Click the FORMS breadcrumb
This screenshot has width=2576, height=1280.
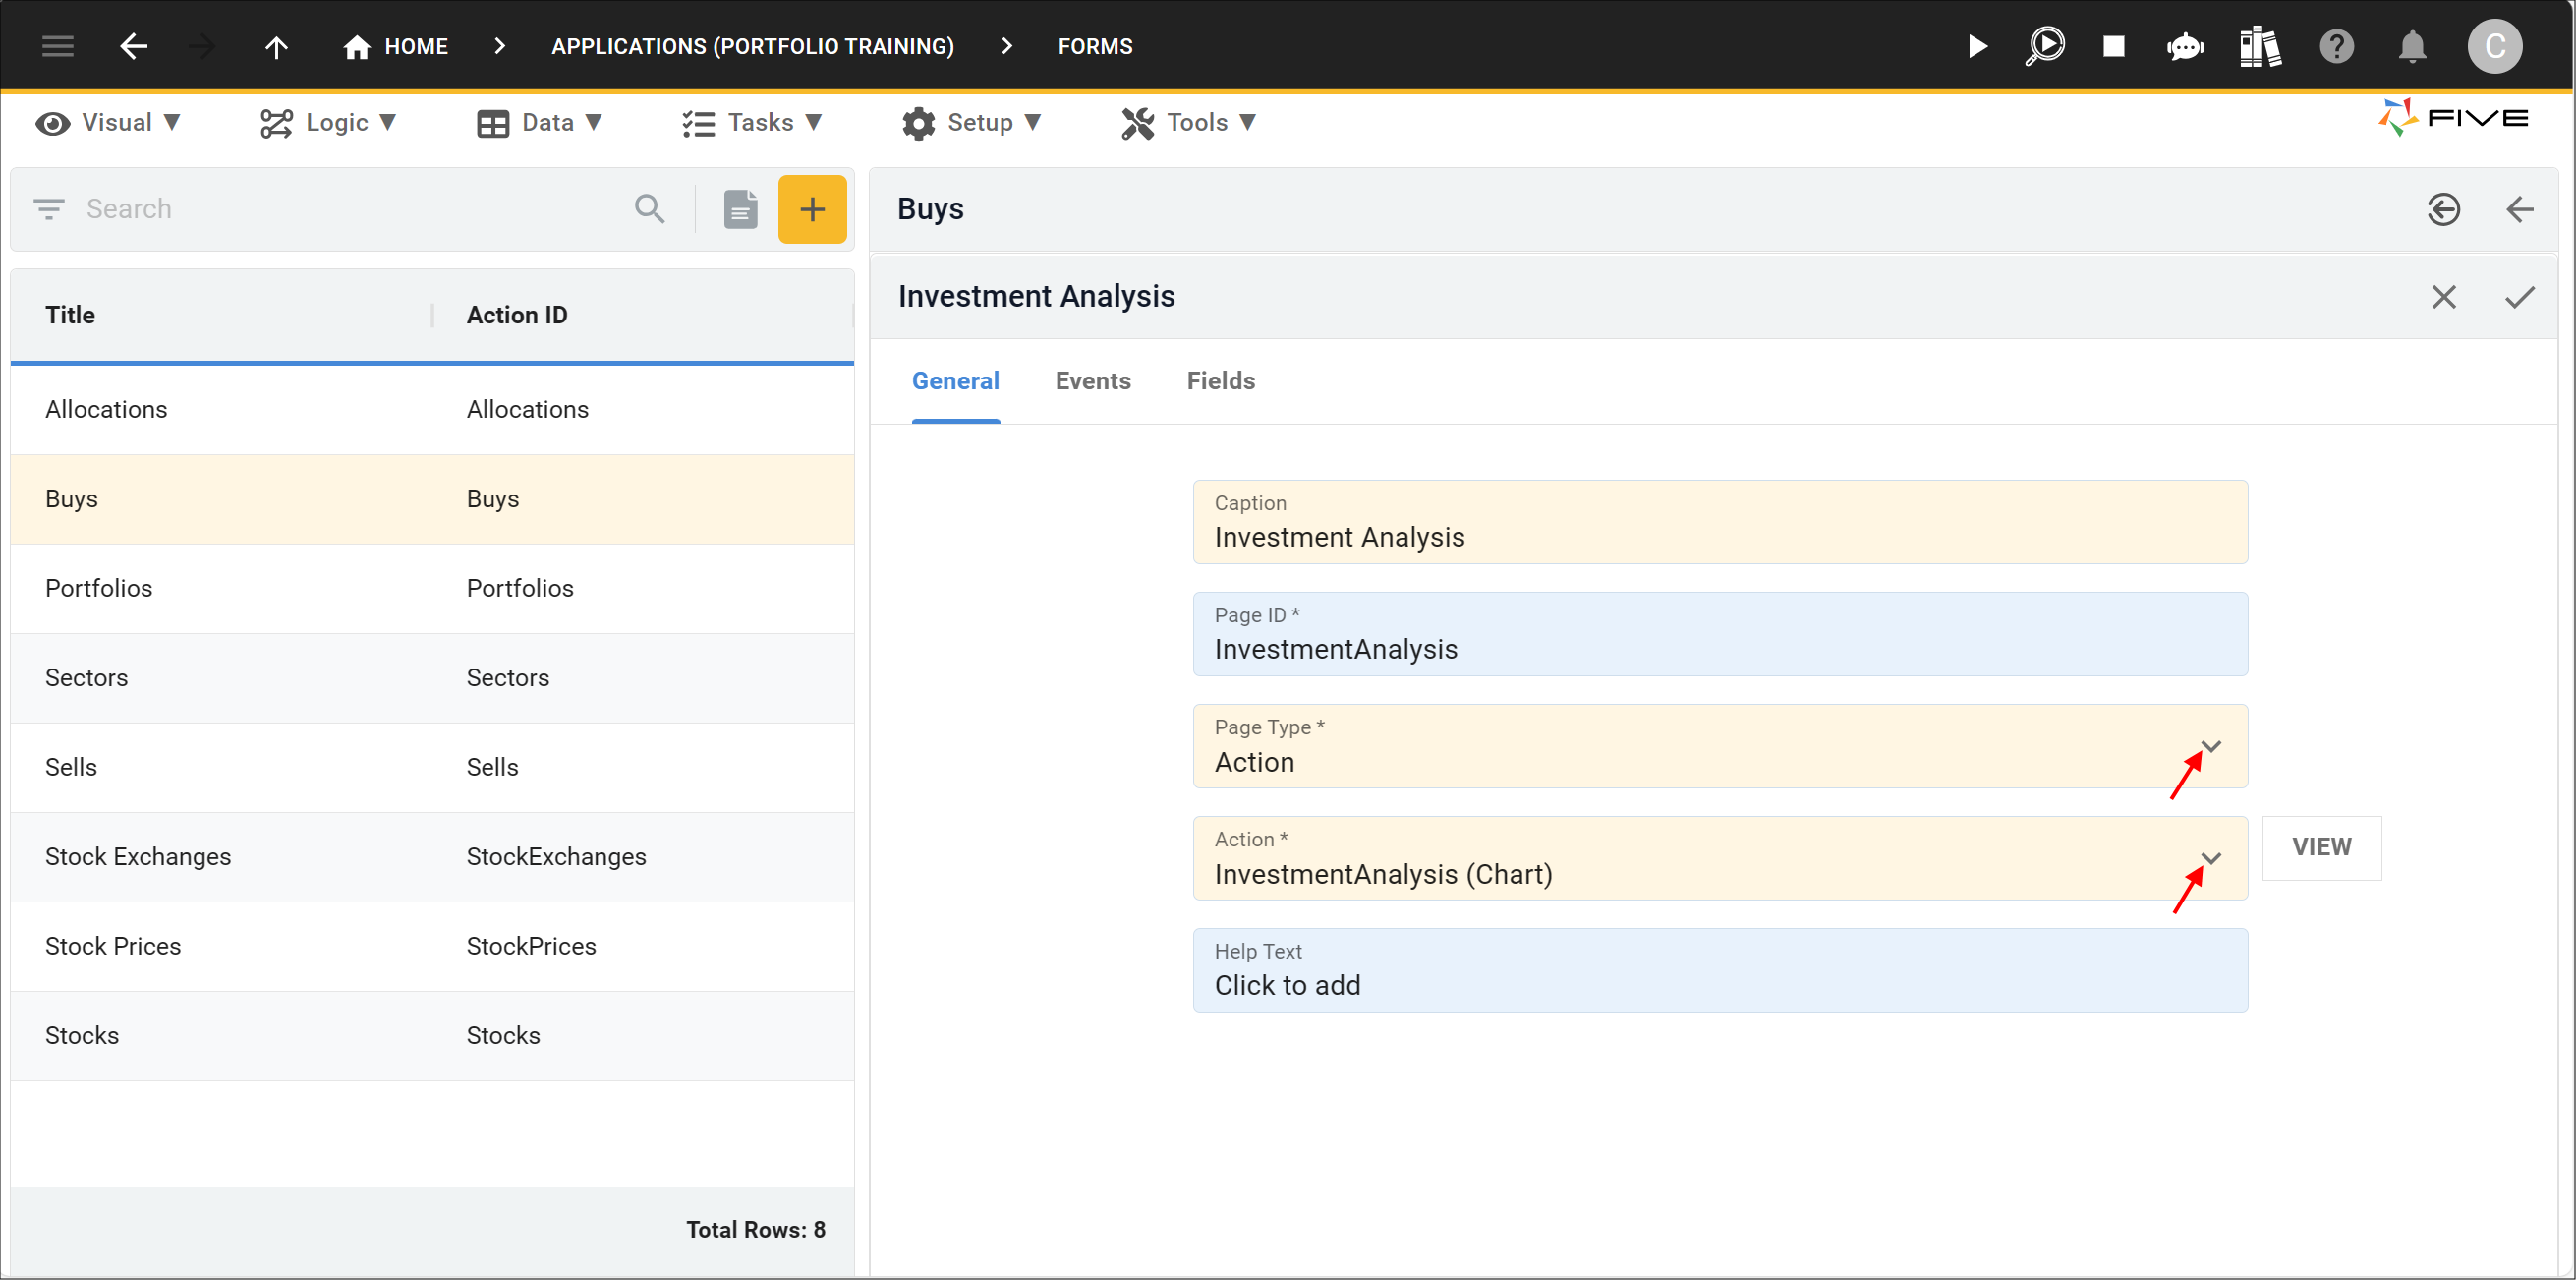point(1095,46)
